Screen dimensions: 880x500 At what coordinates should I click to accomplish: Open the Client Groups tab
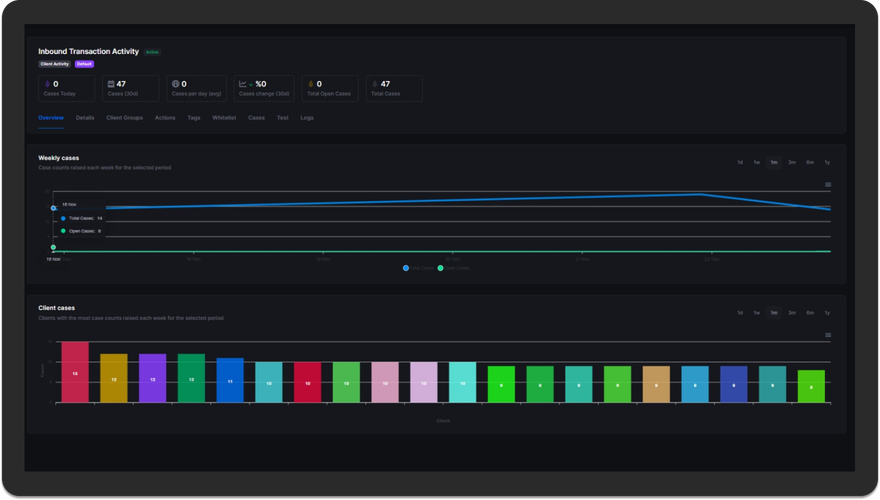tap(125, 118)
